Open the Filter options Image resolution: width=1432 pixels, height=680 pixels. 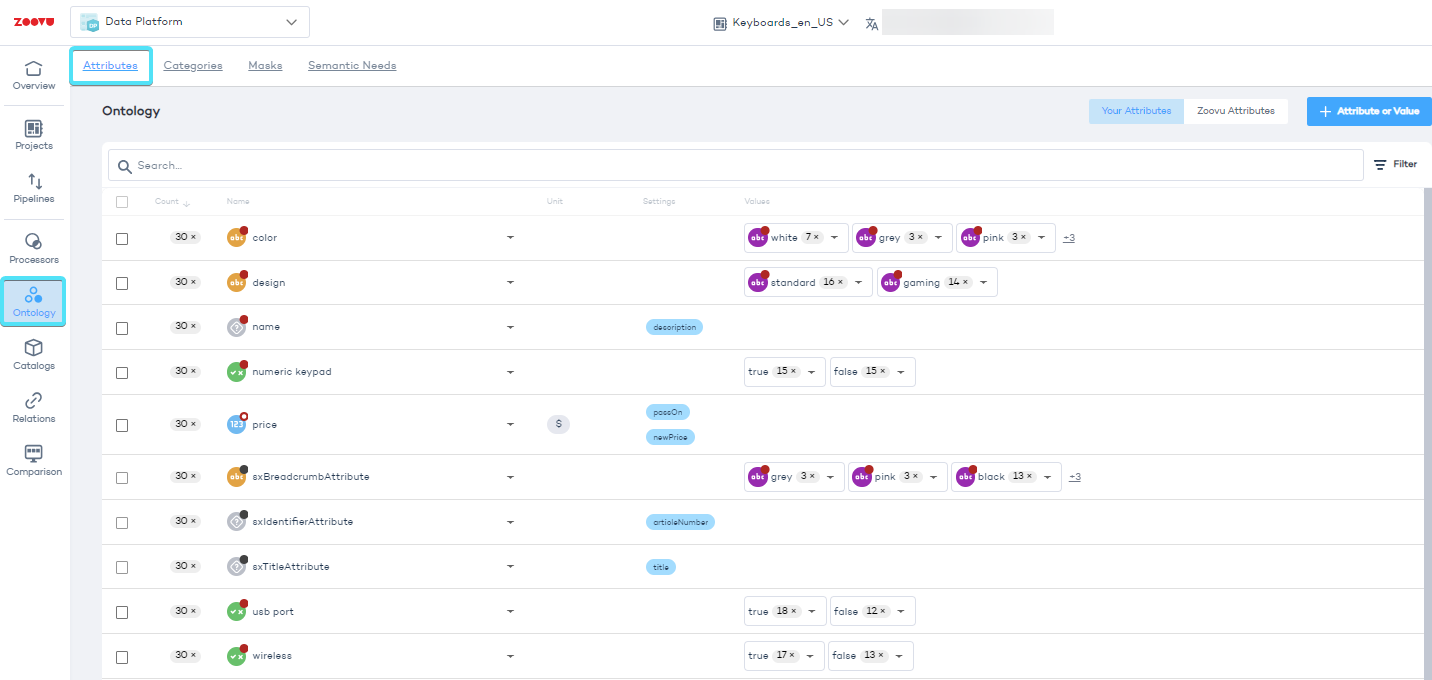[x=1395, y=164]
